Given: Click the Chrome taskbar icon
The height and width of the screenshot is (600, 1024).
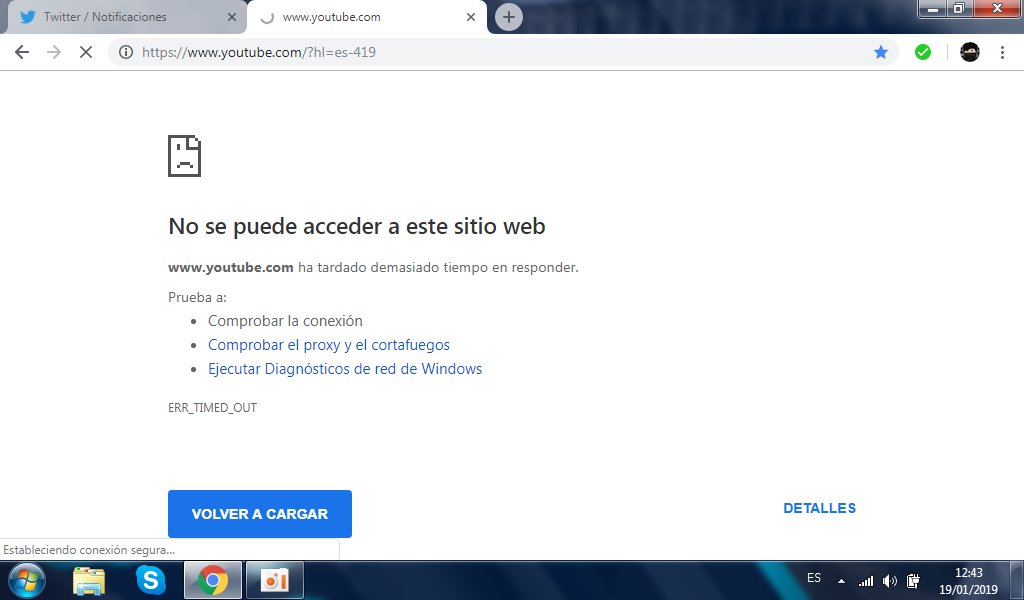Looking at the screenshot, I should coord(213,580).
